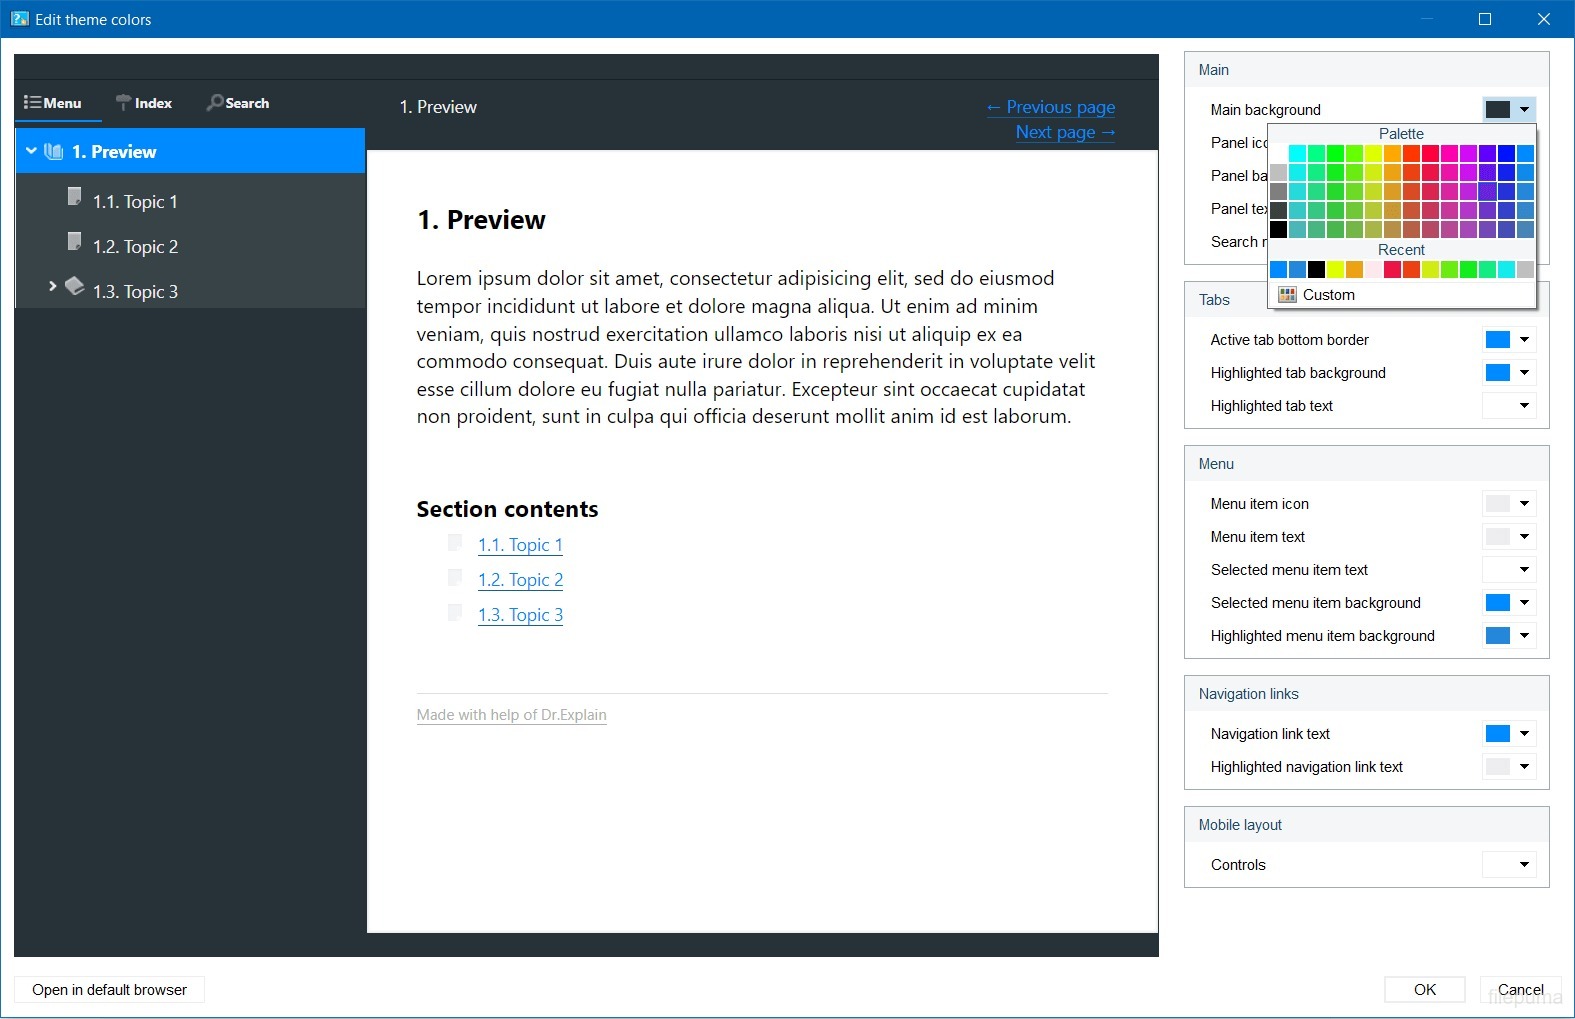Click the page icon next to 1.2. Topic 2
The image size is (1575, 1019).
[74, 242]
